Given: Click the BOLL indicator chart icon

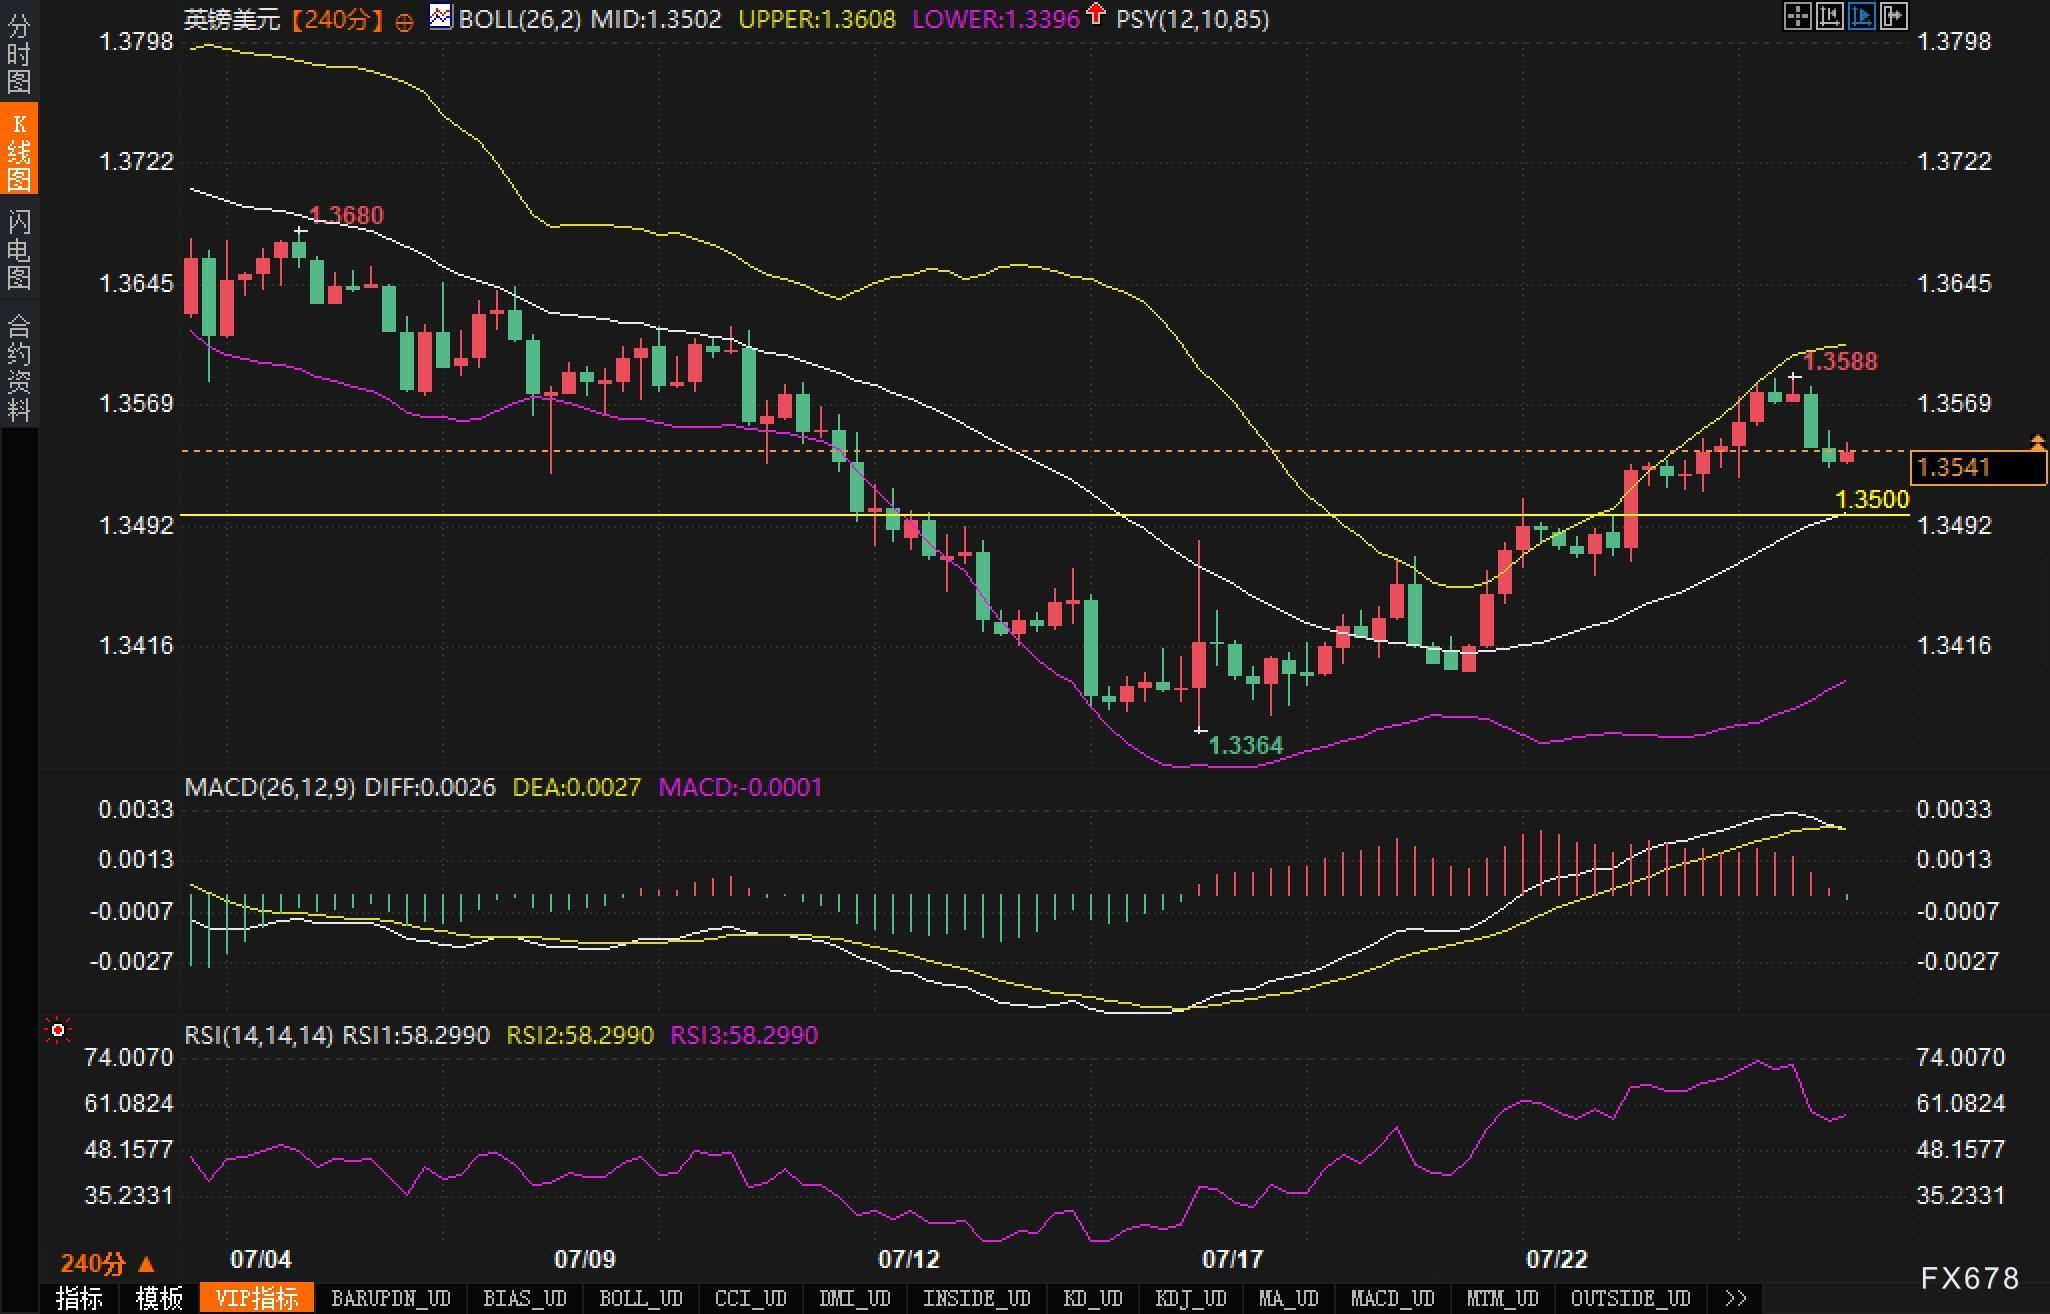Looking at the screenshot, I should pos(440,17).
